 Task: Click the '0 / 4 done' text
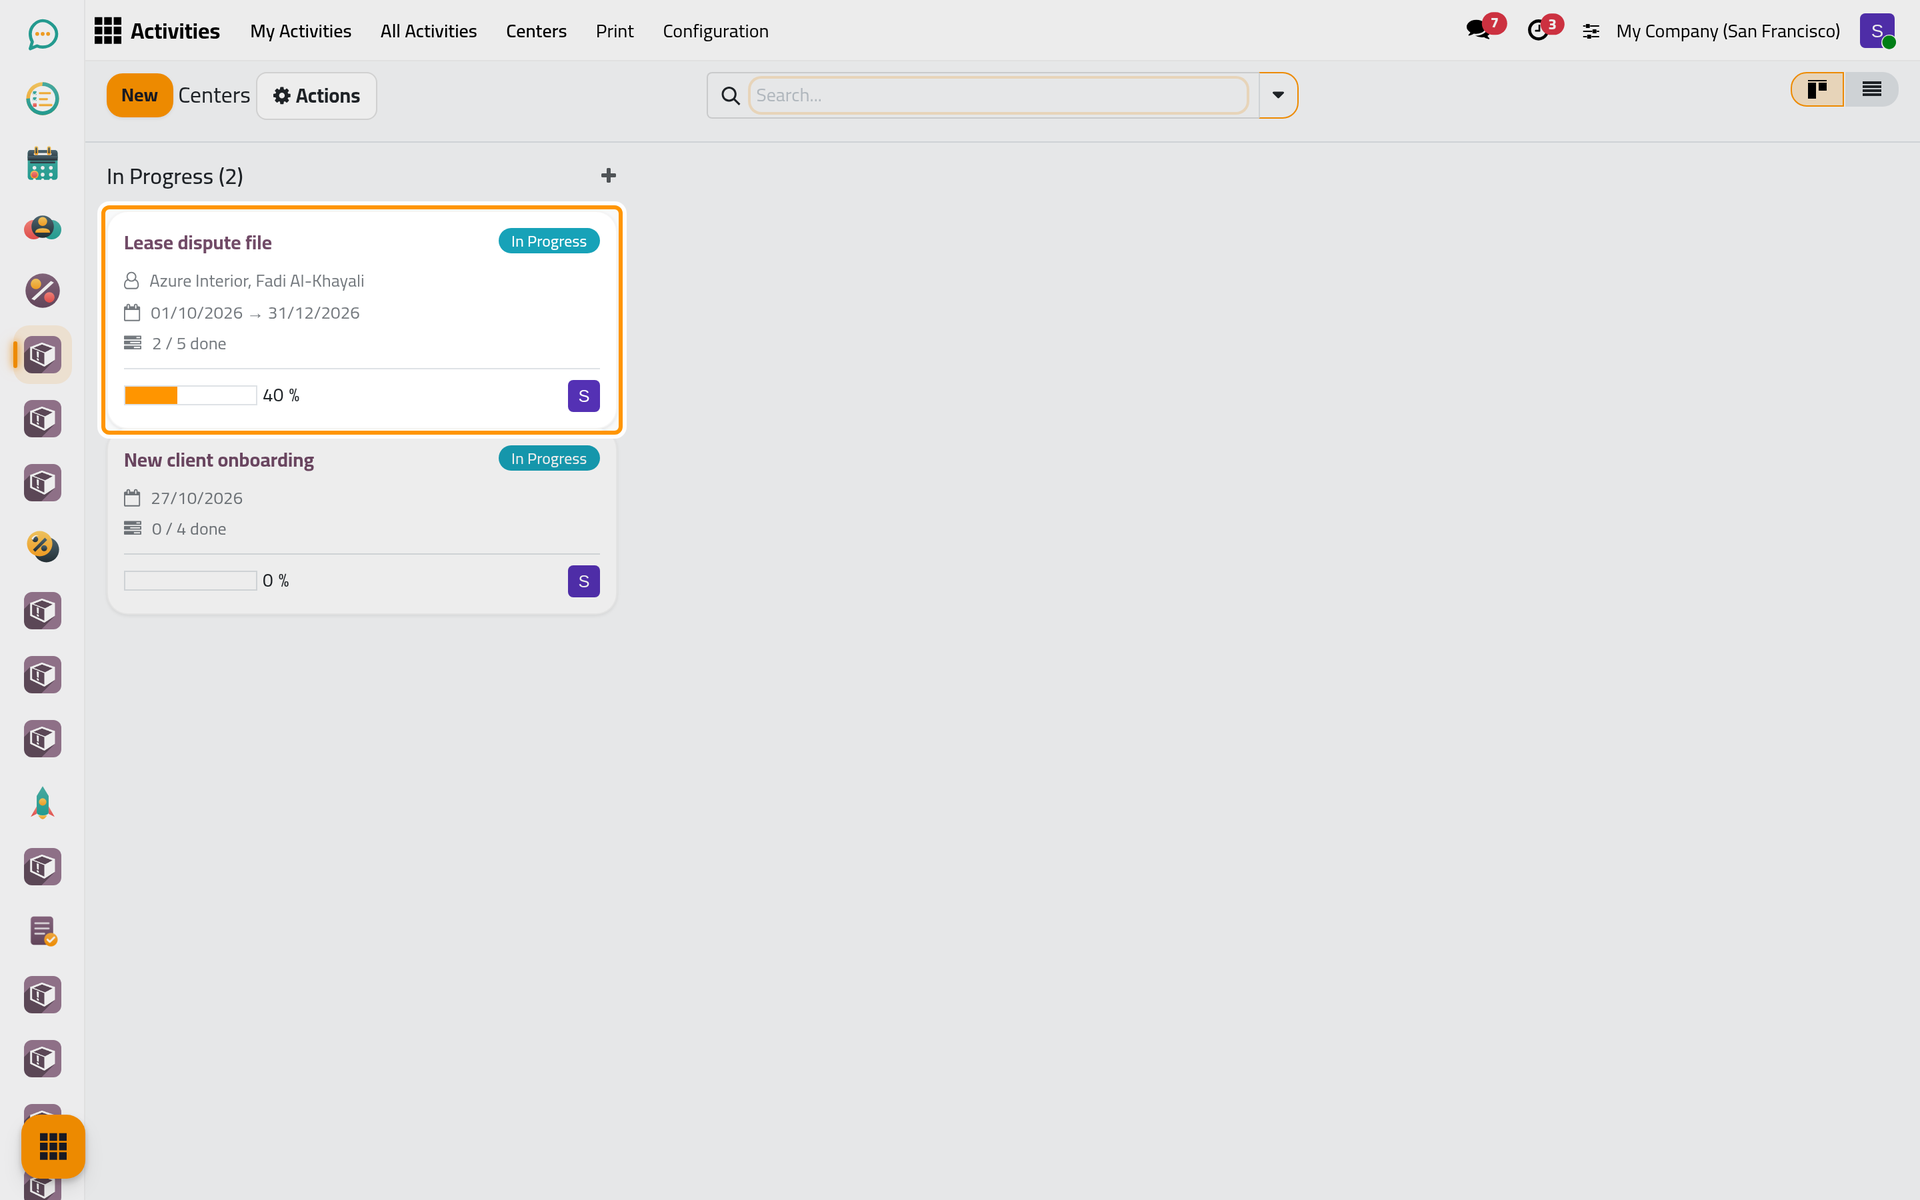pyautogui.click(x=189, y=529)
